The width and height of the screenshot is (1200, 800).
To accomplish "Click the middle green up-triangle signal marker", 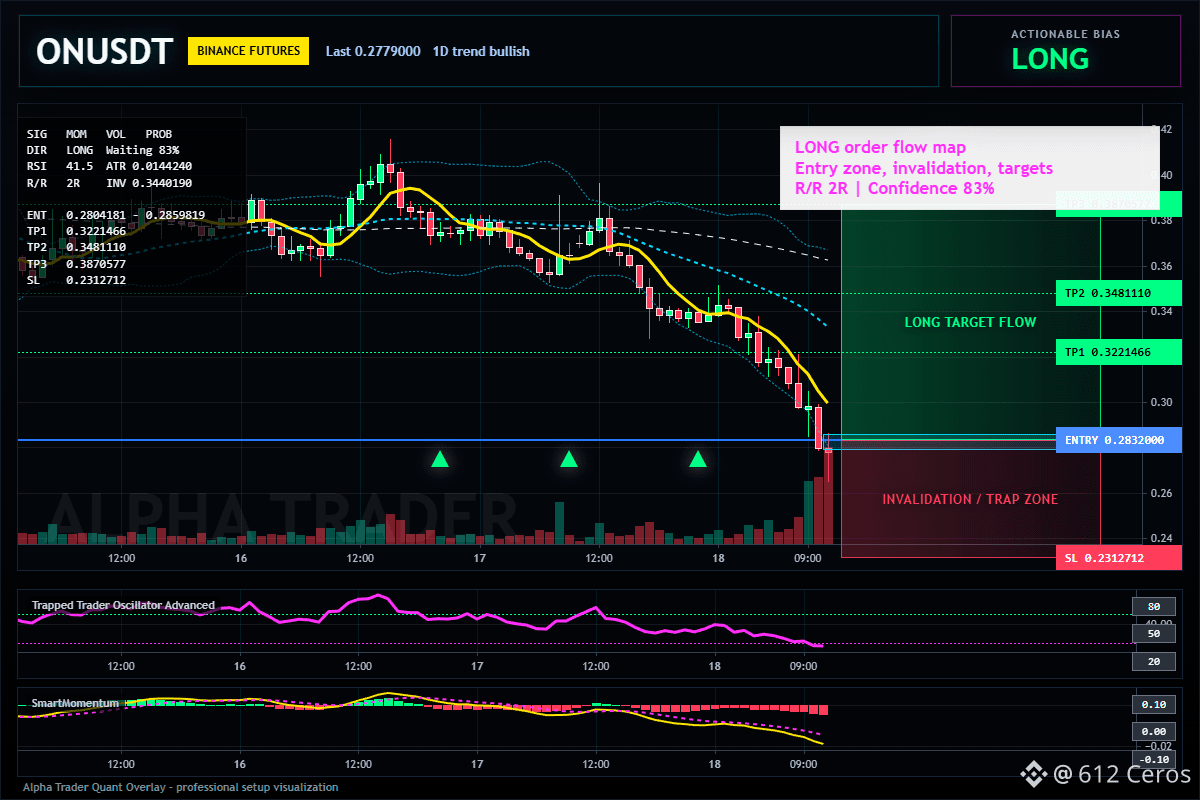I will (x=568, y=459).
